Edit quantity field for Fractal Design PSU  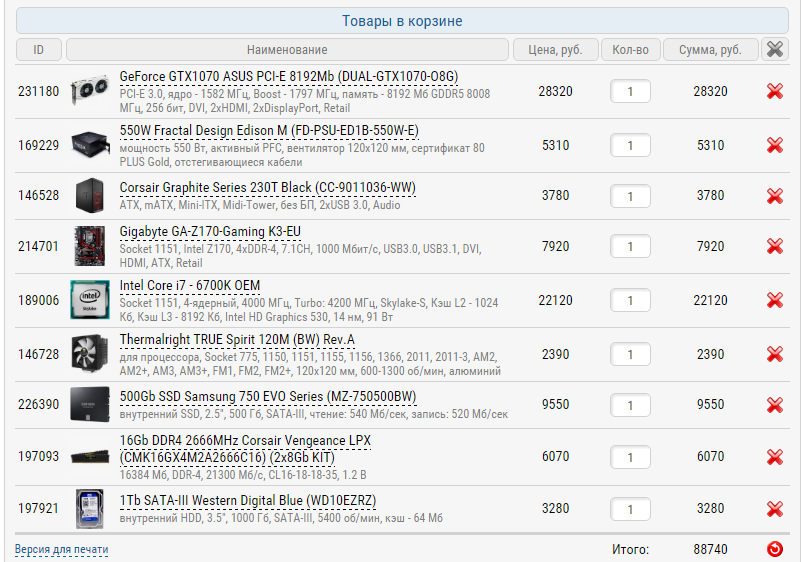(630, 146)
